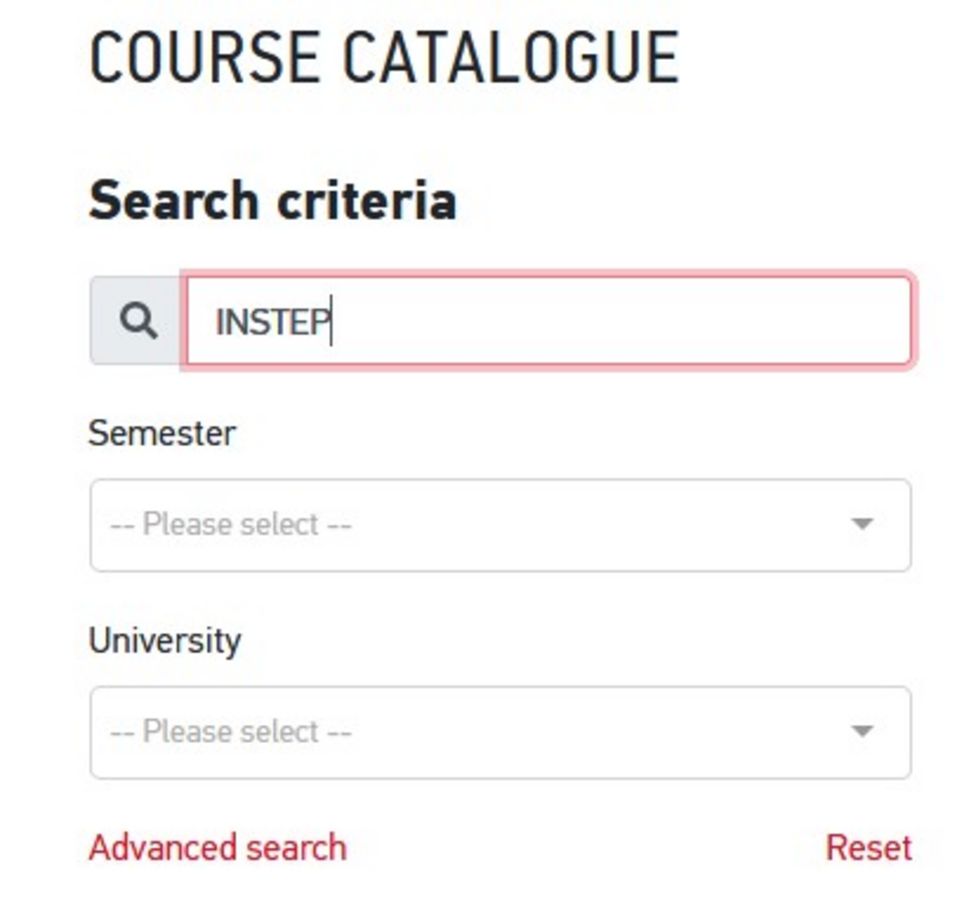Screen dimensions: 964x900
Task: Click the Semester dropdown caret arrow
Action: [862, 524]
